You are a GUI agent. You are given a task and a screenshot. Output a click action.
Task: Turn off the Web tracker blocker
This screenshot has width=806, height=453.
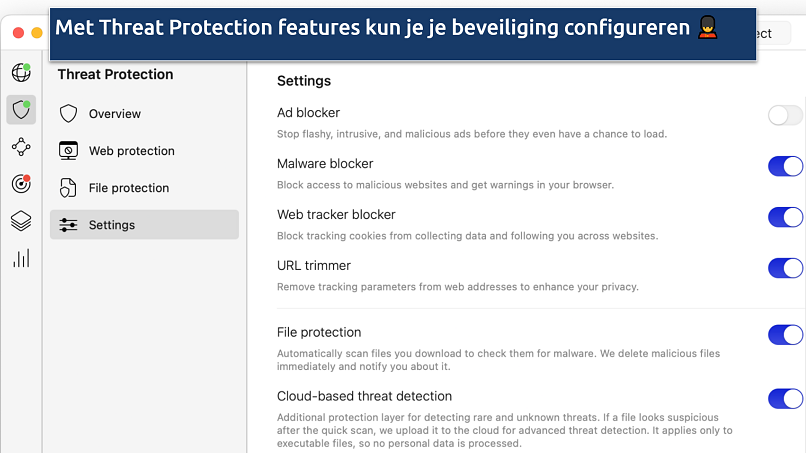coord(785,217)
